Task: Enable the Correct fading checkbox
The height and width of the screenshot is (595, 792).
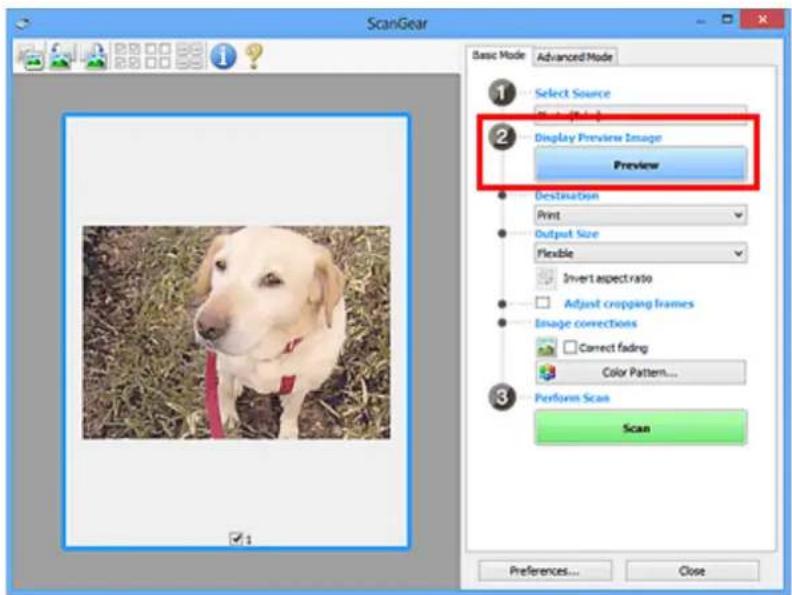Action: click(570, 347)
